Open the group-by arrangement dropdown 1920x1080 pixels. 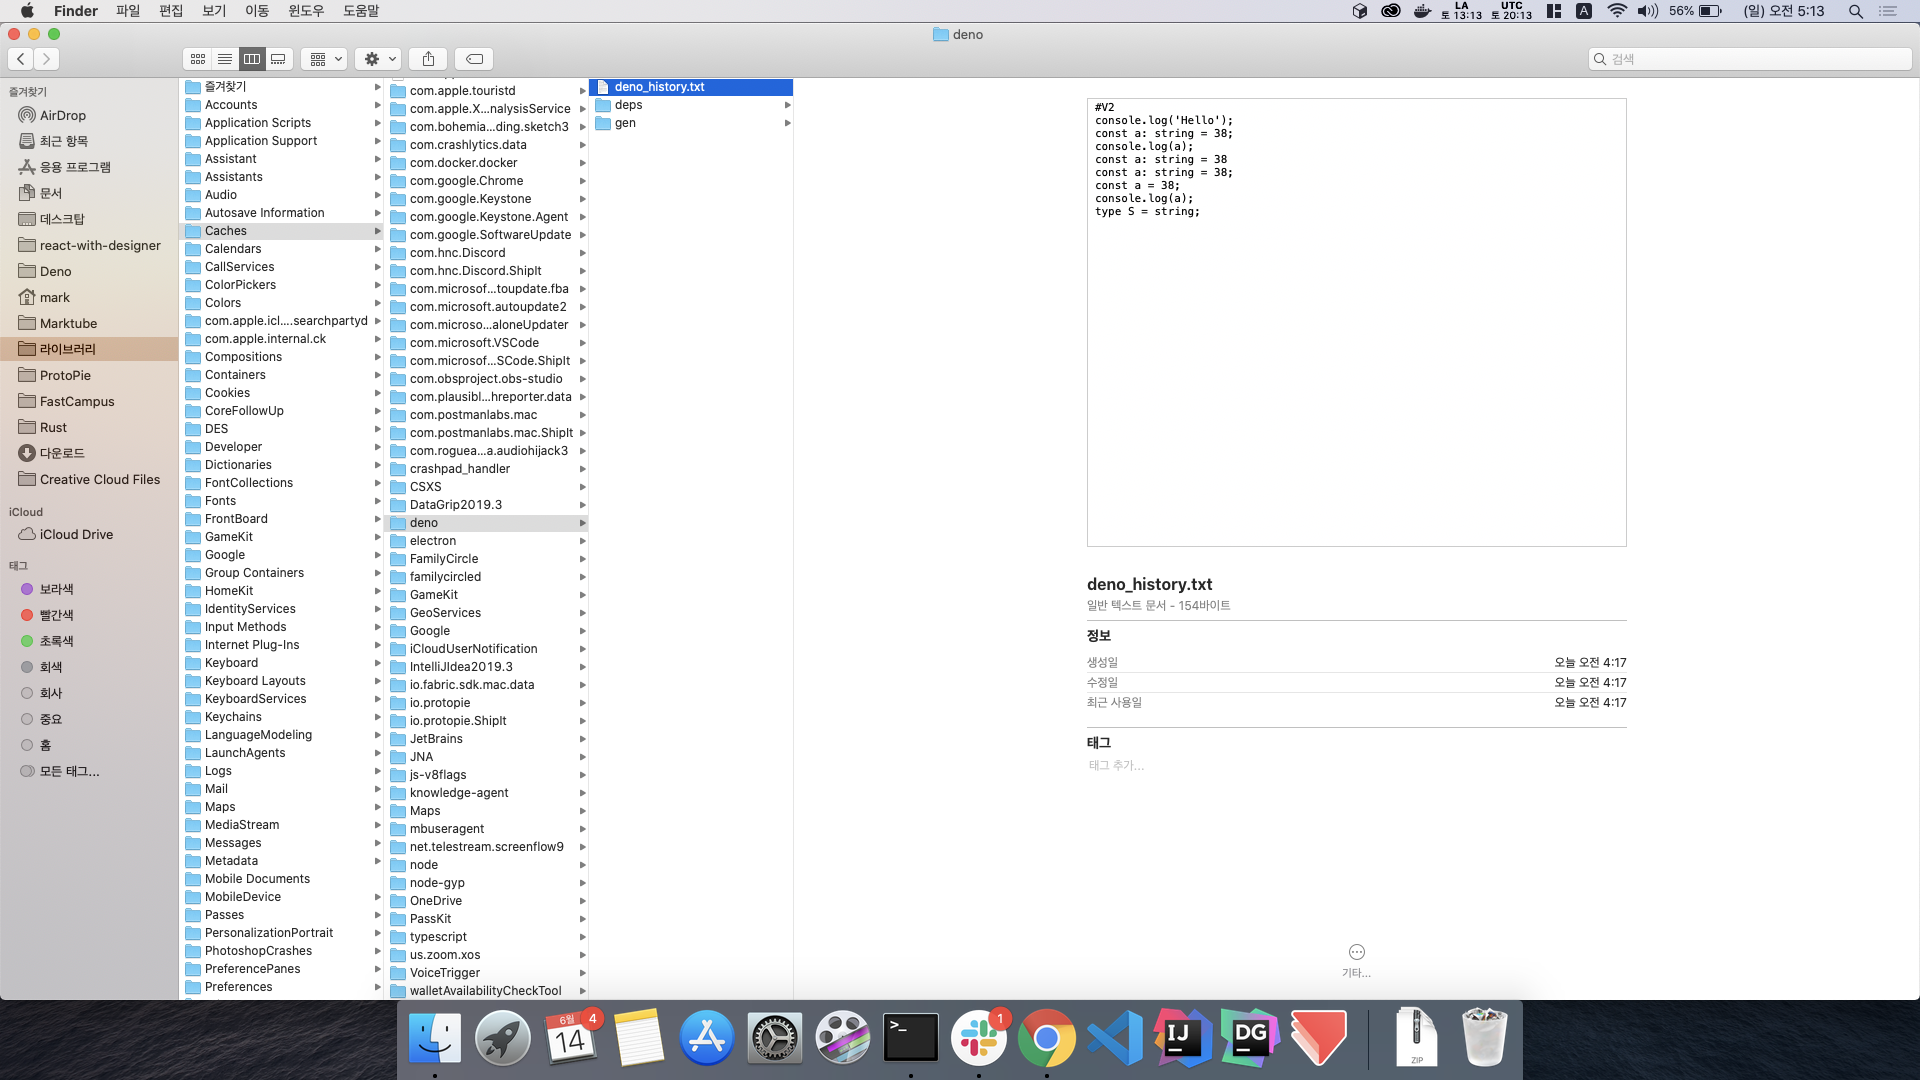point(326,59)
